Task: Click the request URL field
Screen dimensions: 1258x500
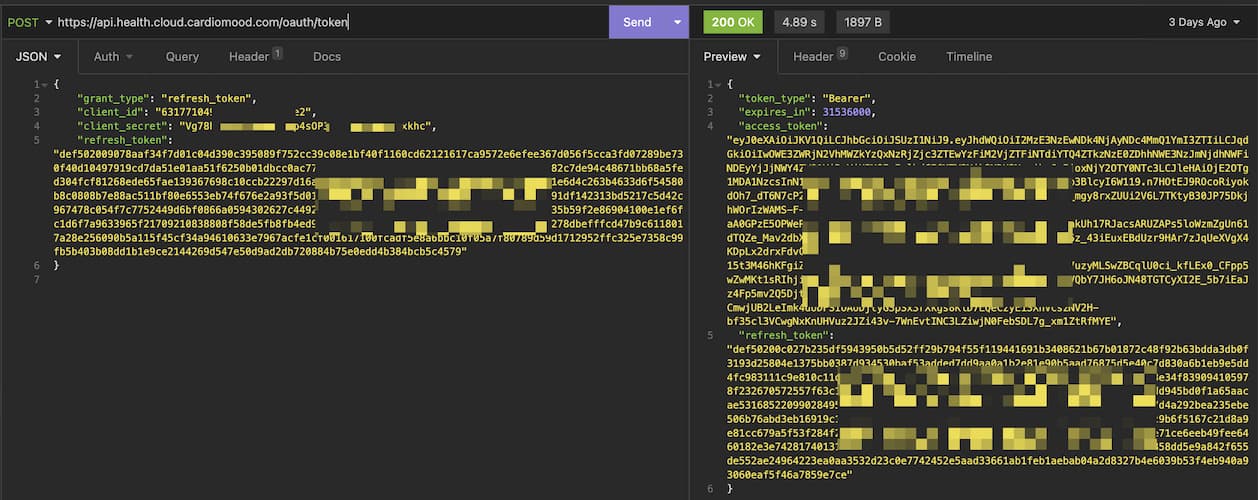Action: click(330, 22)
